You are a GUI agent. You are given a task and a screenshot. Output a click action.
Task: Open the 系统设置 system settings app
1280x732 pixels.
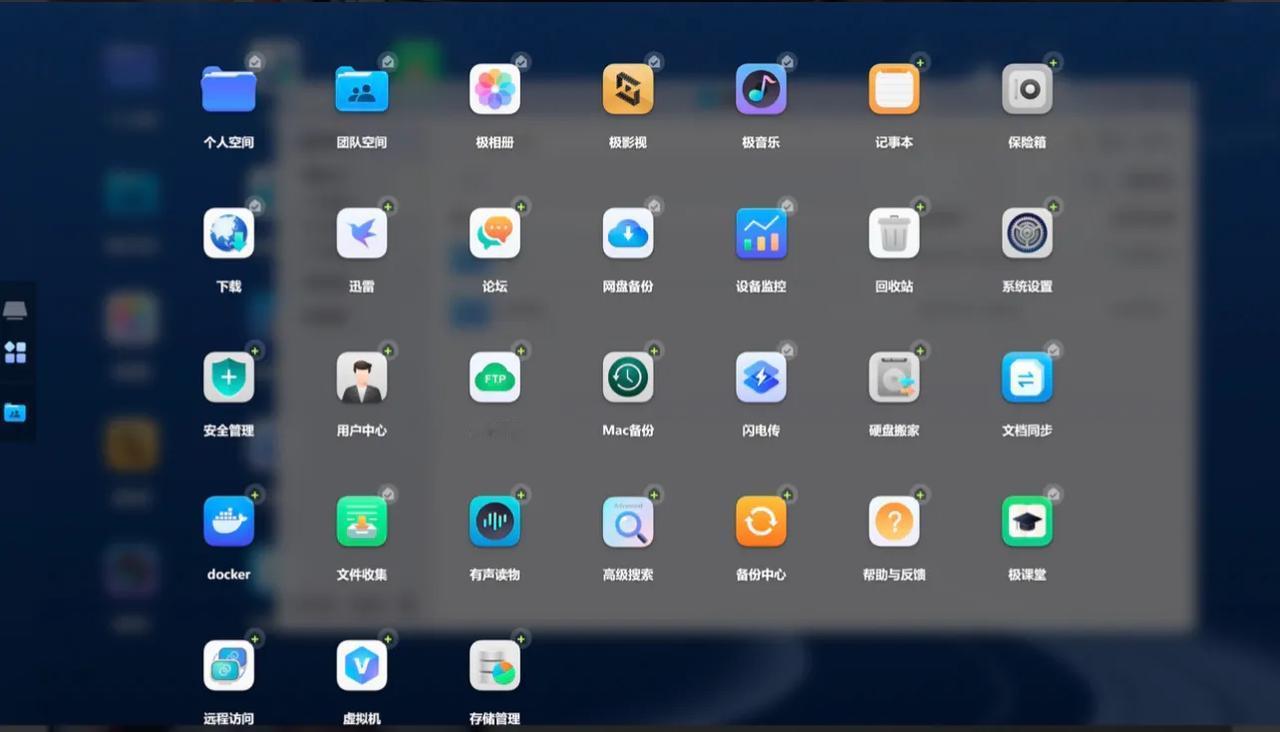(1027, 233)
